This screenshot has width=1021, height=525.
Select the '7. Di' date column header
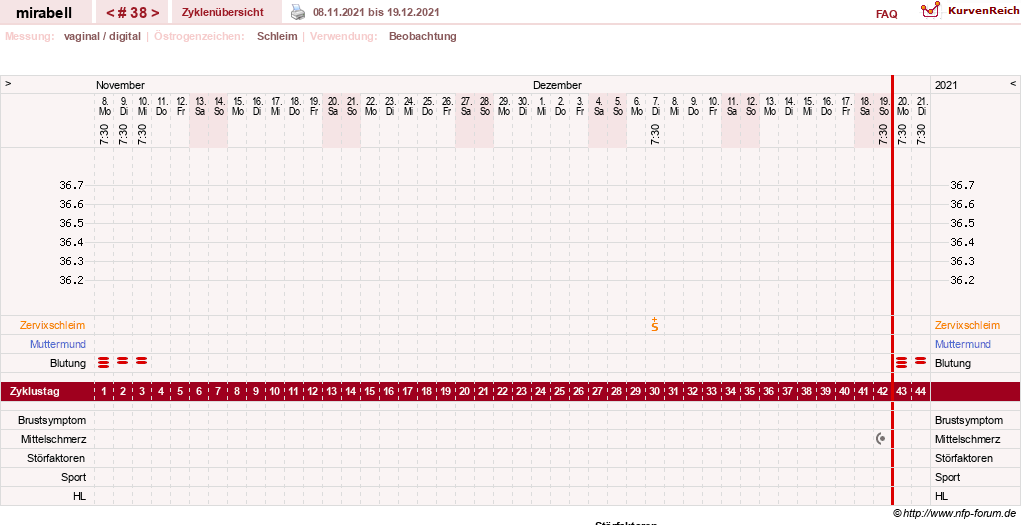(x=655, y=106)
